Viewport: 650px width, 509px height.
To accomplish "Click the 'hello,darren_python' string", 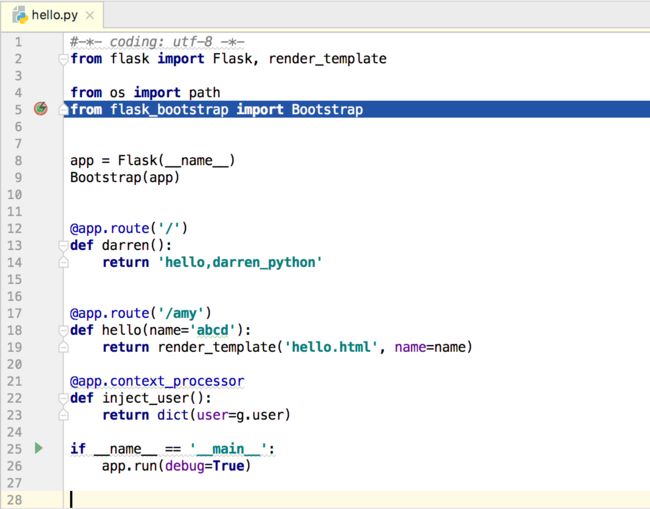I will (x=240, y=262).
